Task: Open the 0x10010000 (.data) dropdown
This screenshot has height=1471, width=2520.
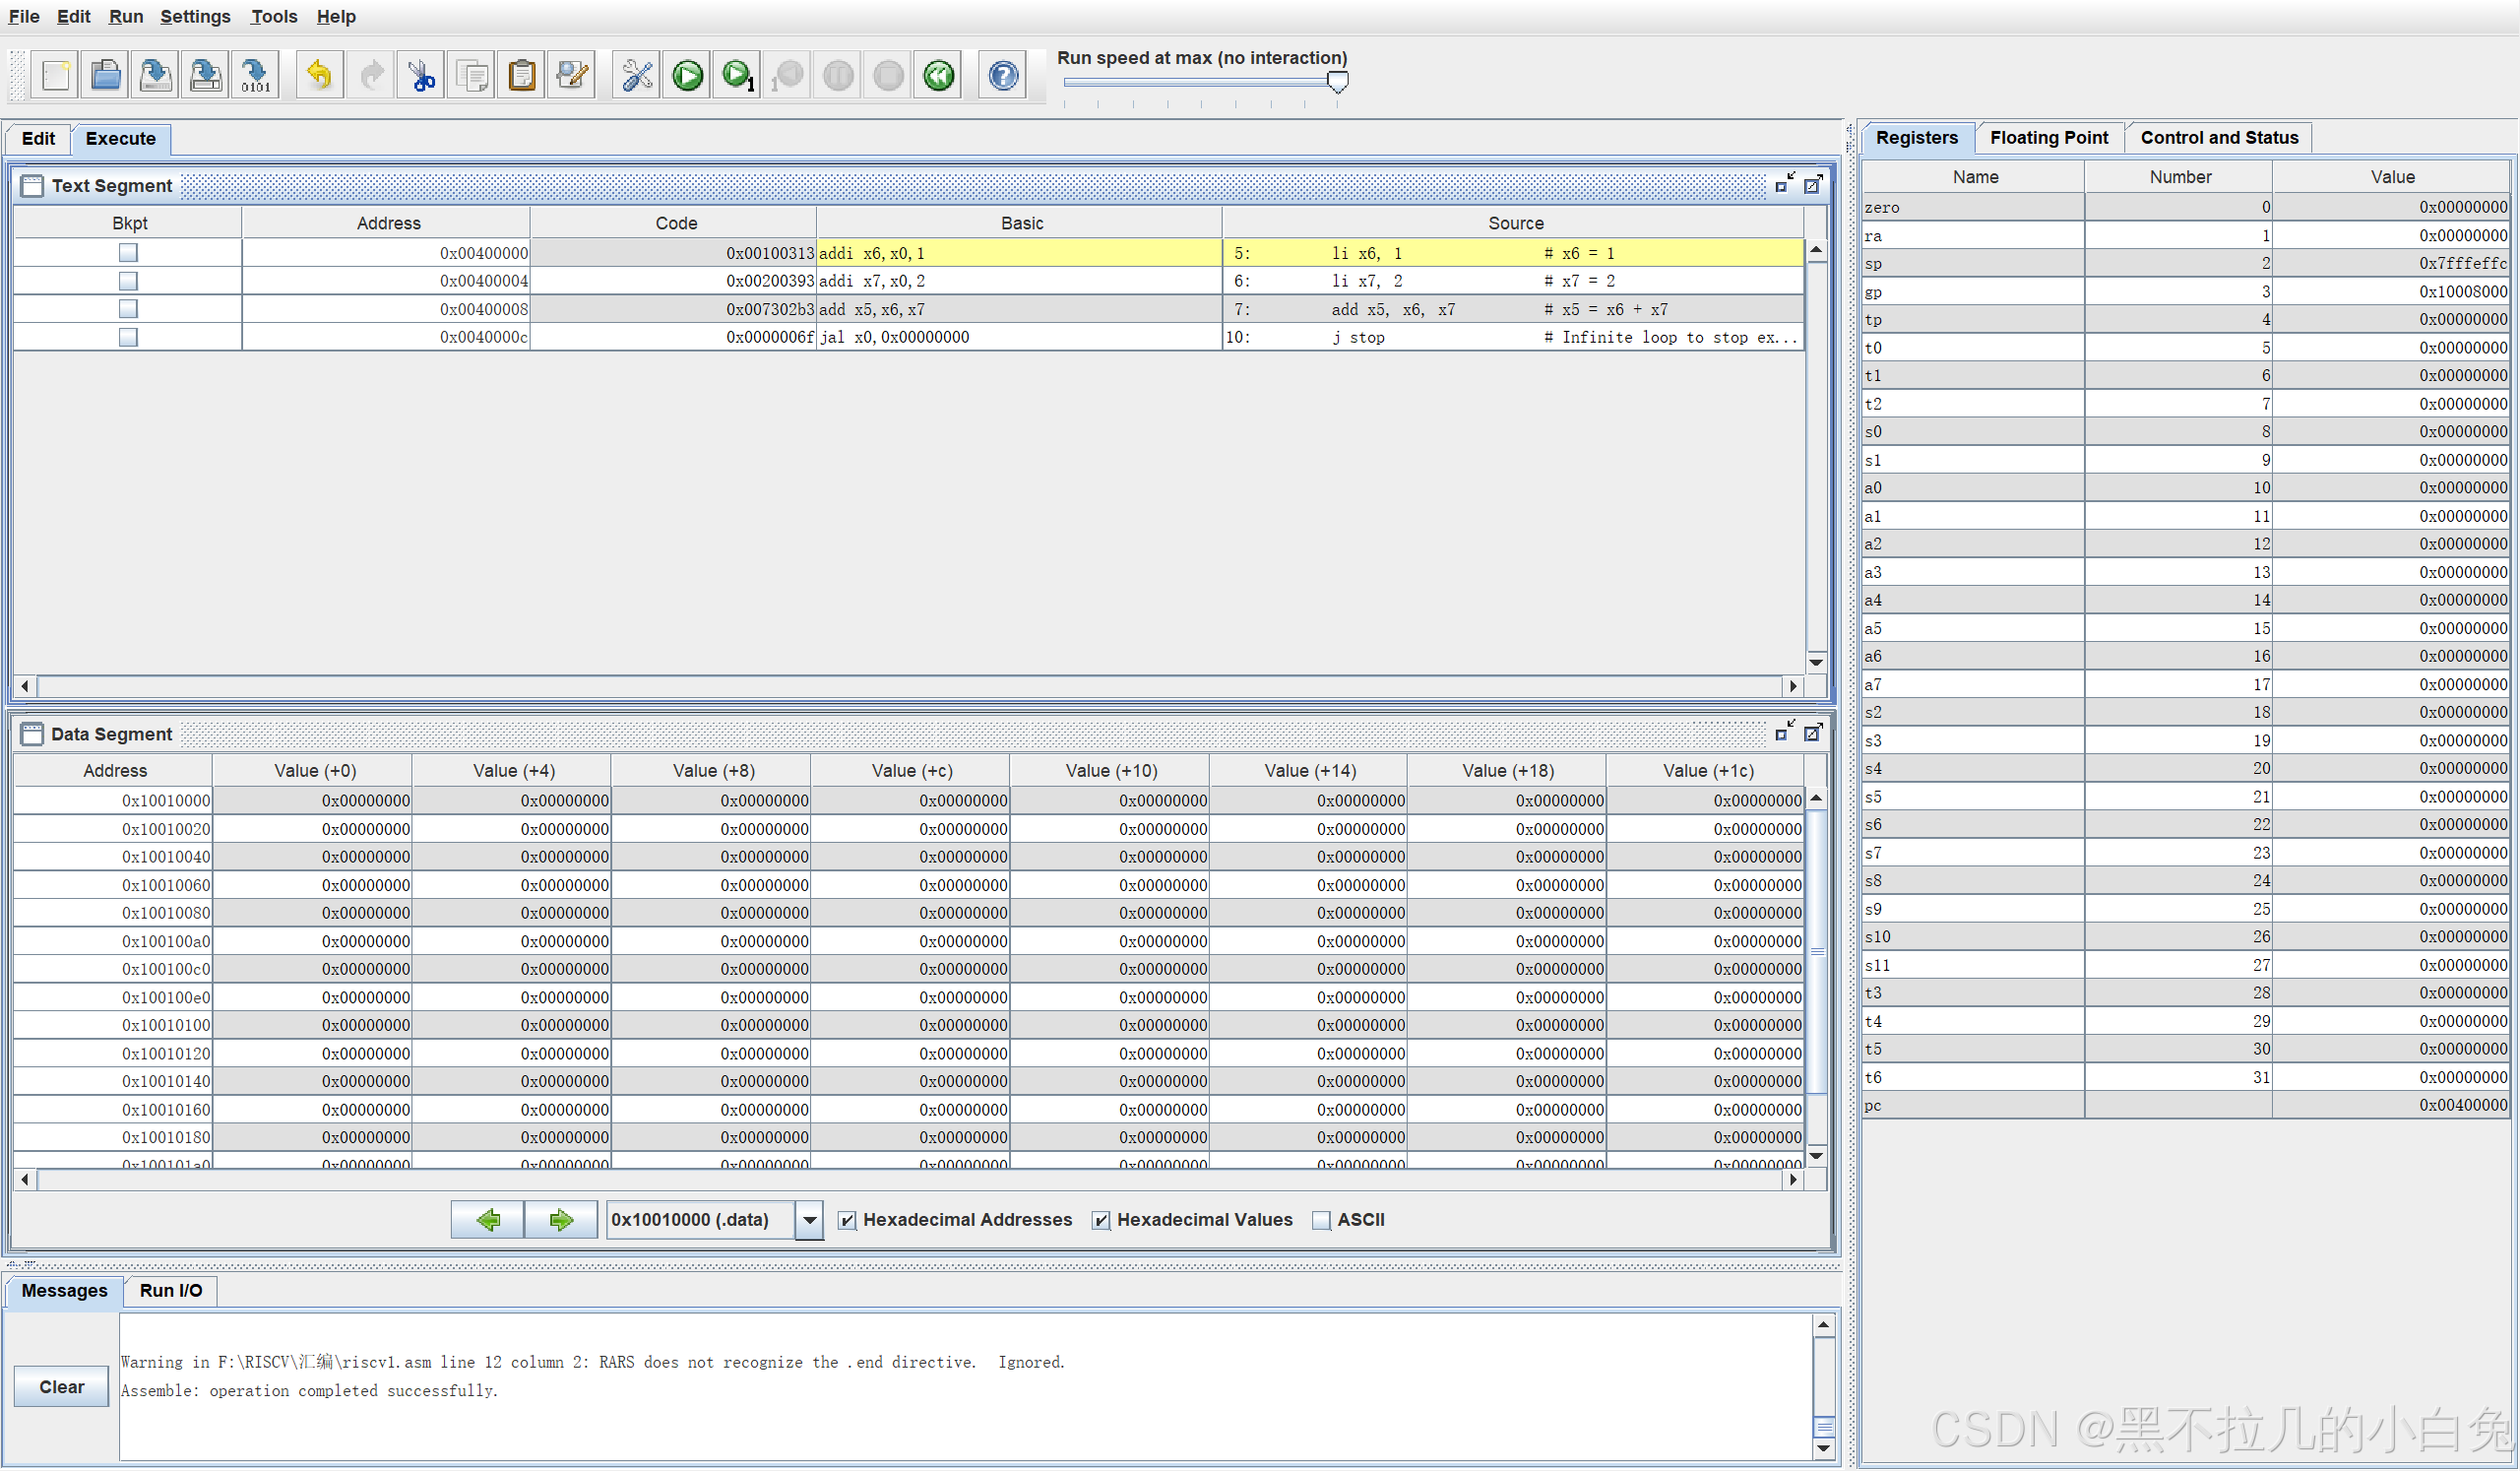Action: pyautogui.click(x=809, y=1220)
